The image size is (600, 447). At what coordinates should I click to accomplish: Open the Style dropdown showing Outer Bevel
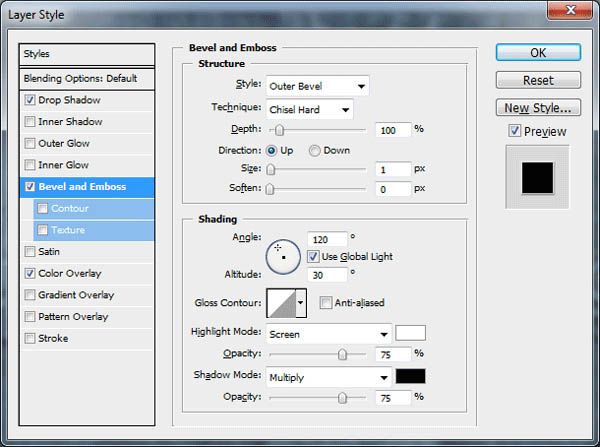pos(318,86)
